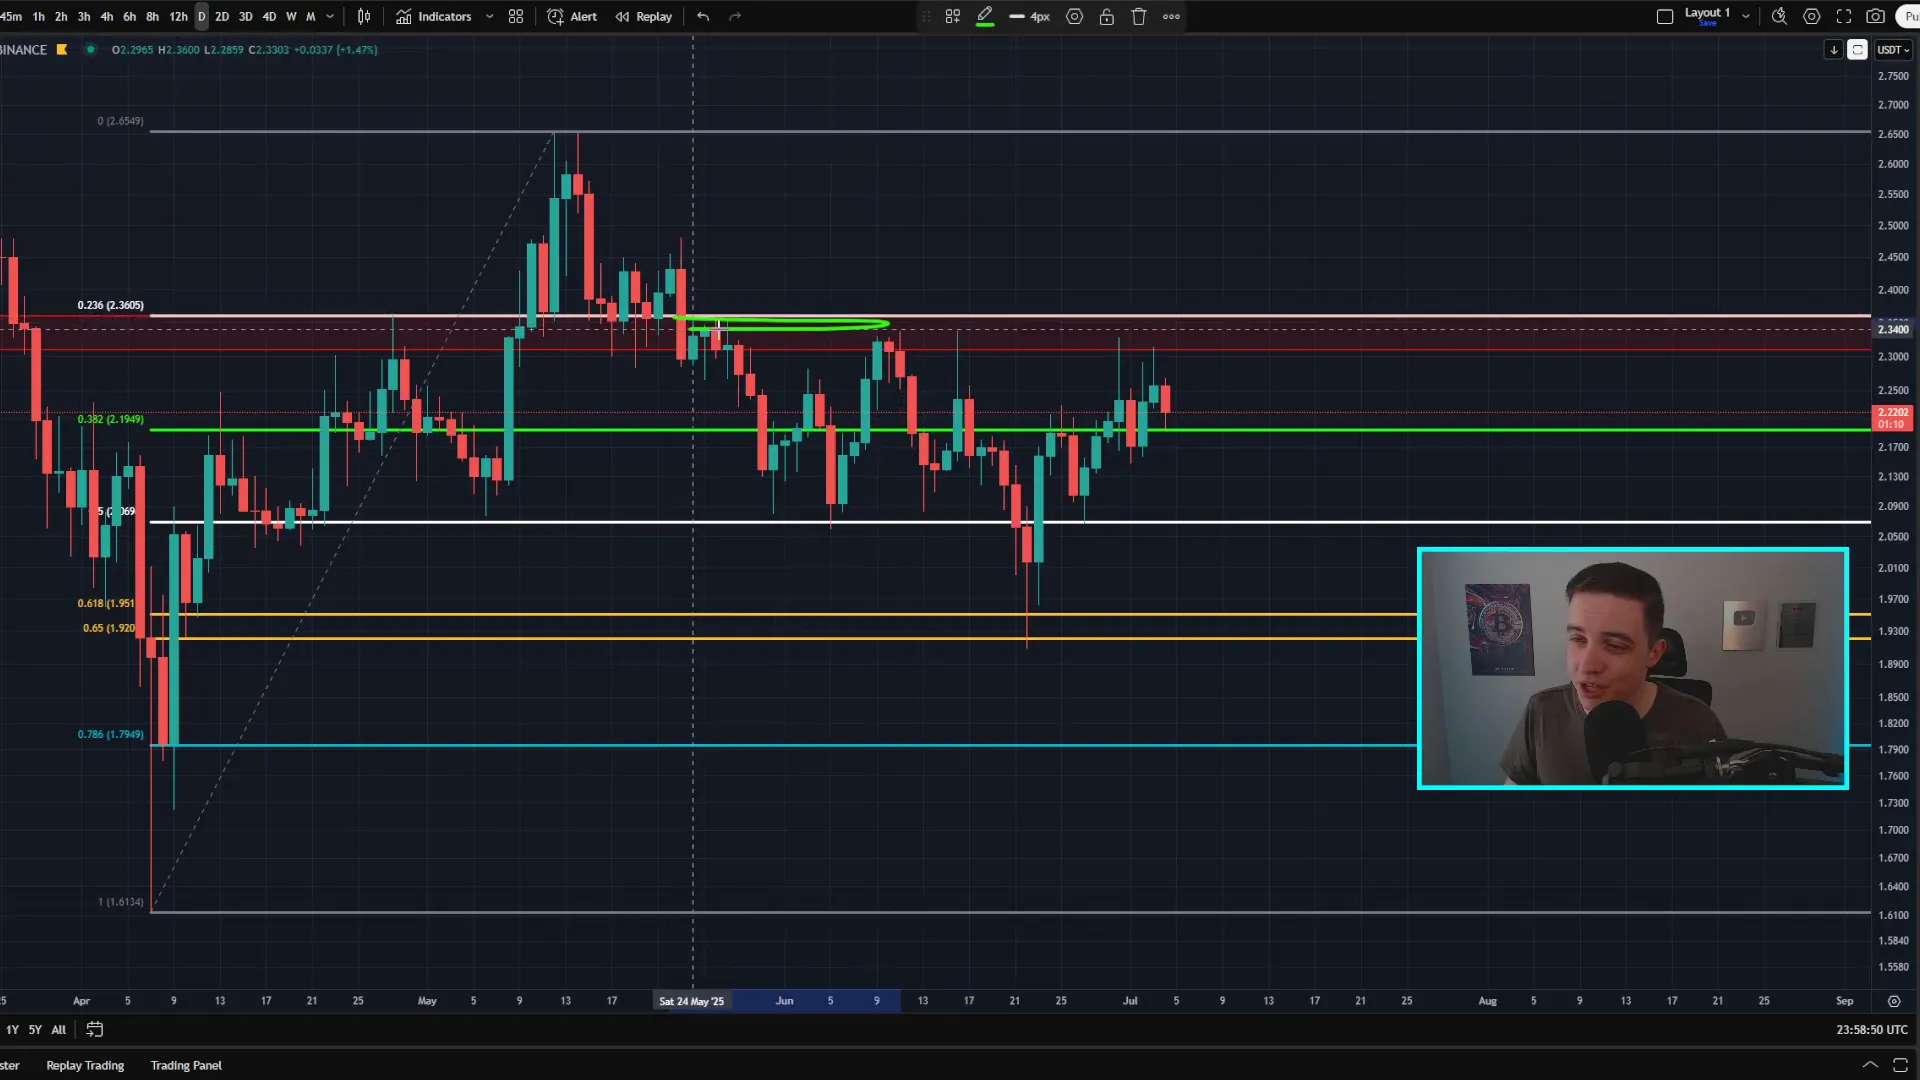
Task: Switch to the D daily timeframe
Action: click(x=201, y=16)
